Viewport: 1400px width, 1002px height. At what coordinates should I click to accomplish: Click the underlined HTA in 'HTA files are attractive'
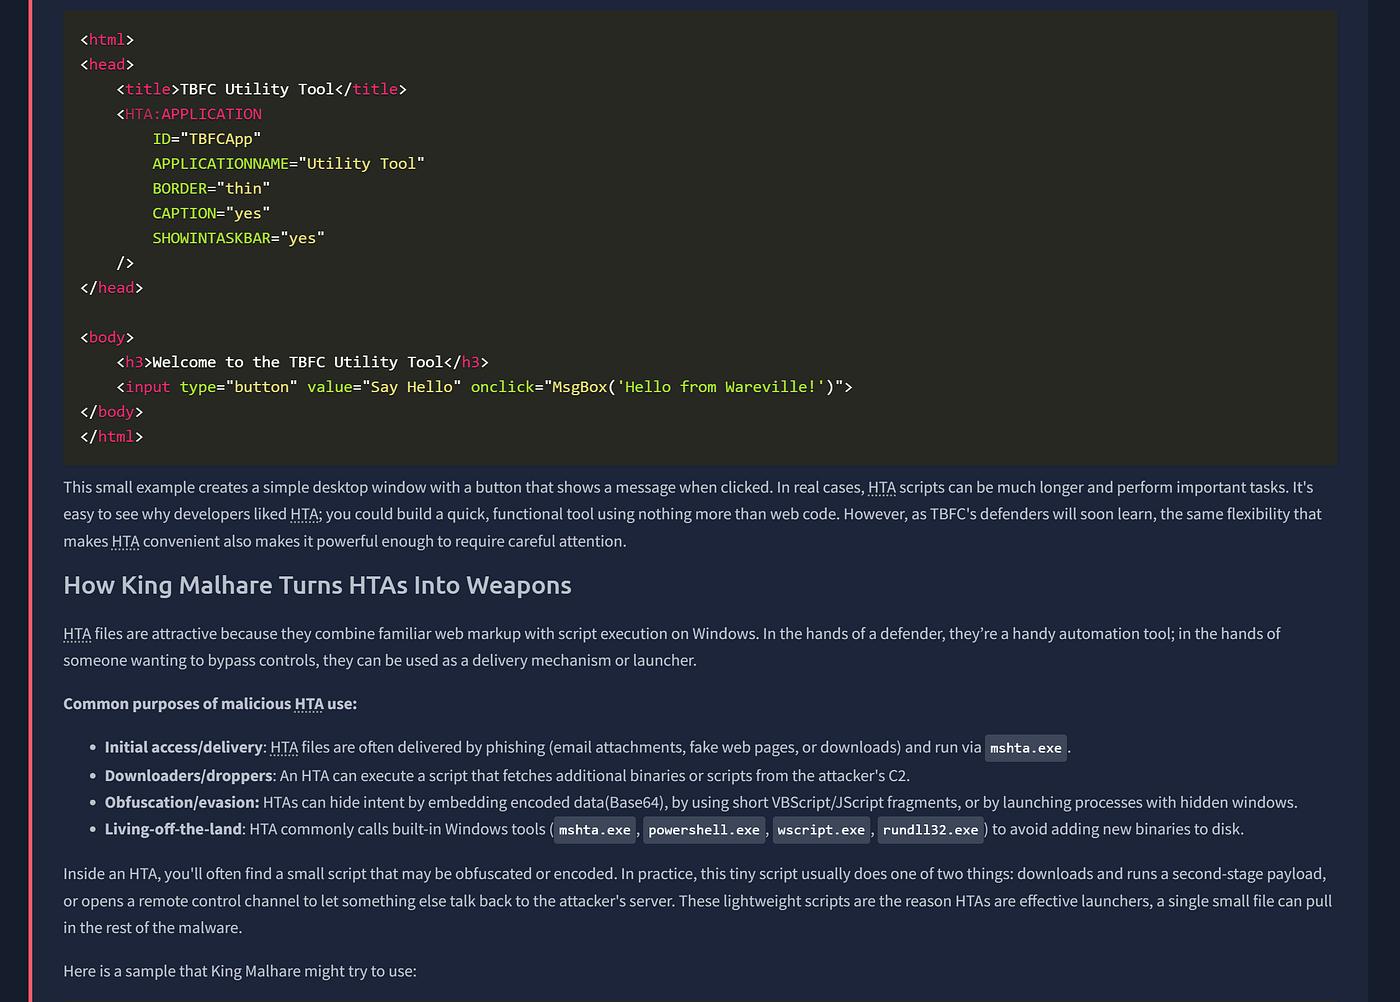[x=77, y=634]
